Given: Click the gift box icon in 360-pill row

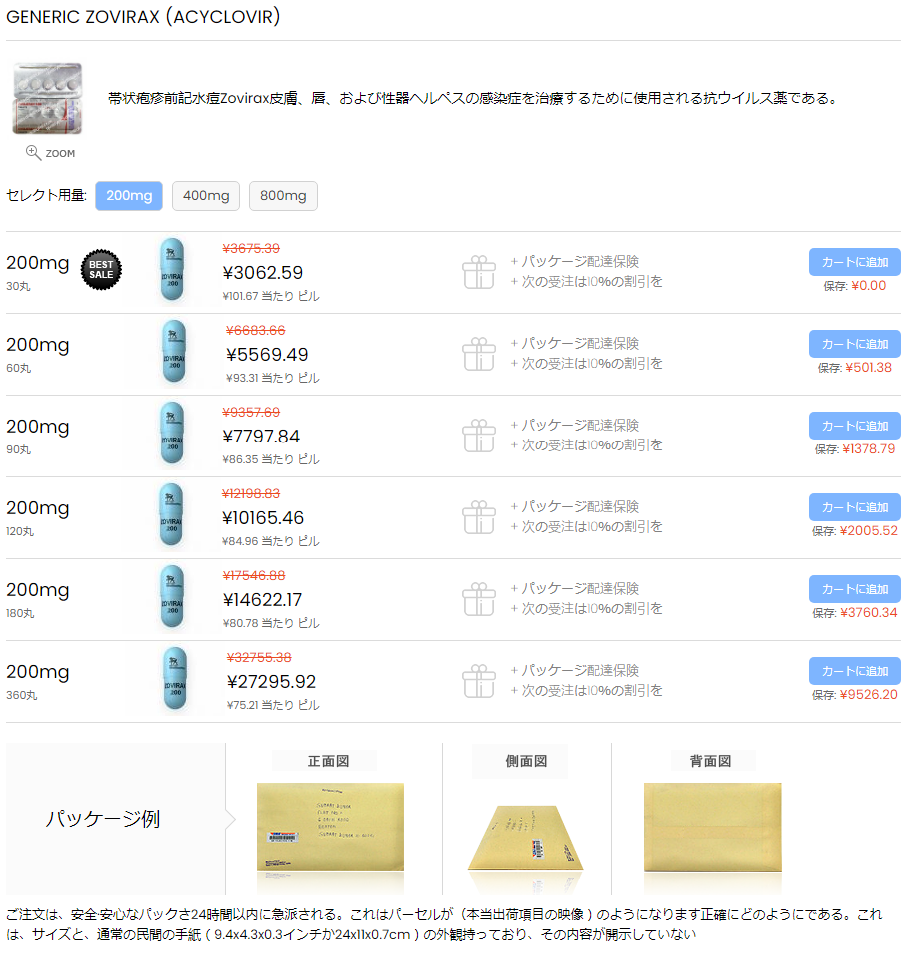Looking at the screenshot, I should pyautogui.click(x=479, y=681).
